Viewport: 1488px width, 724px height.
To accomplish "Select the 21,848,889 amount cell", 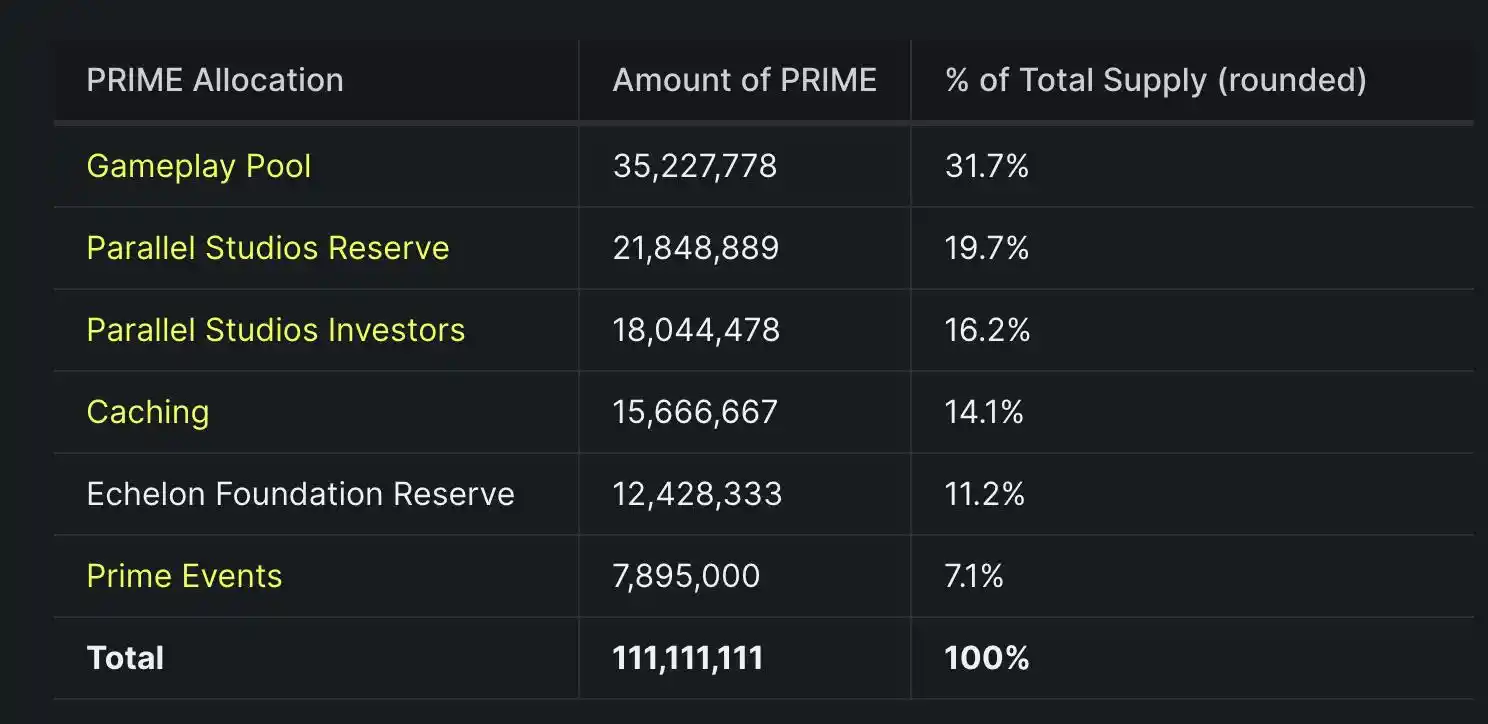I will (695, 248).
